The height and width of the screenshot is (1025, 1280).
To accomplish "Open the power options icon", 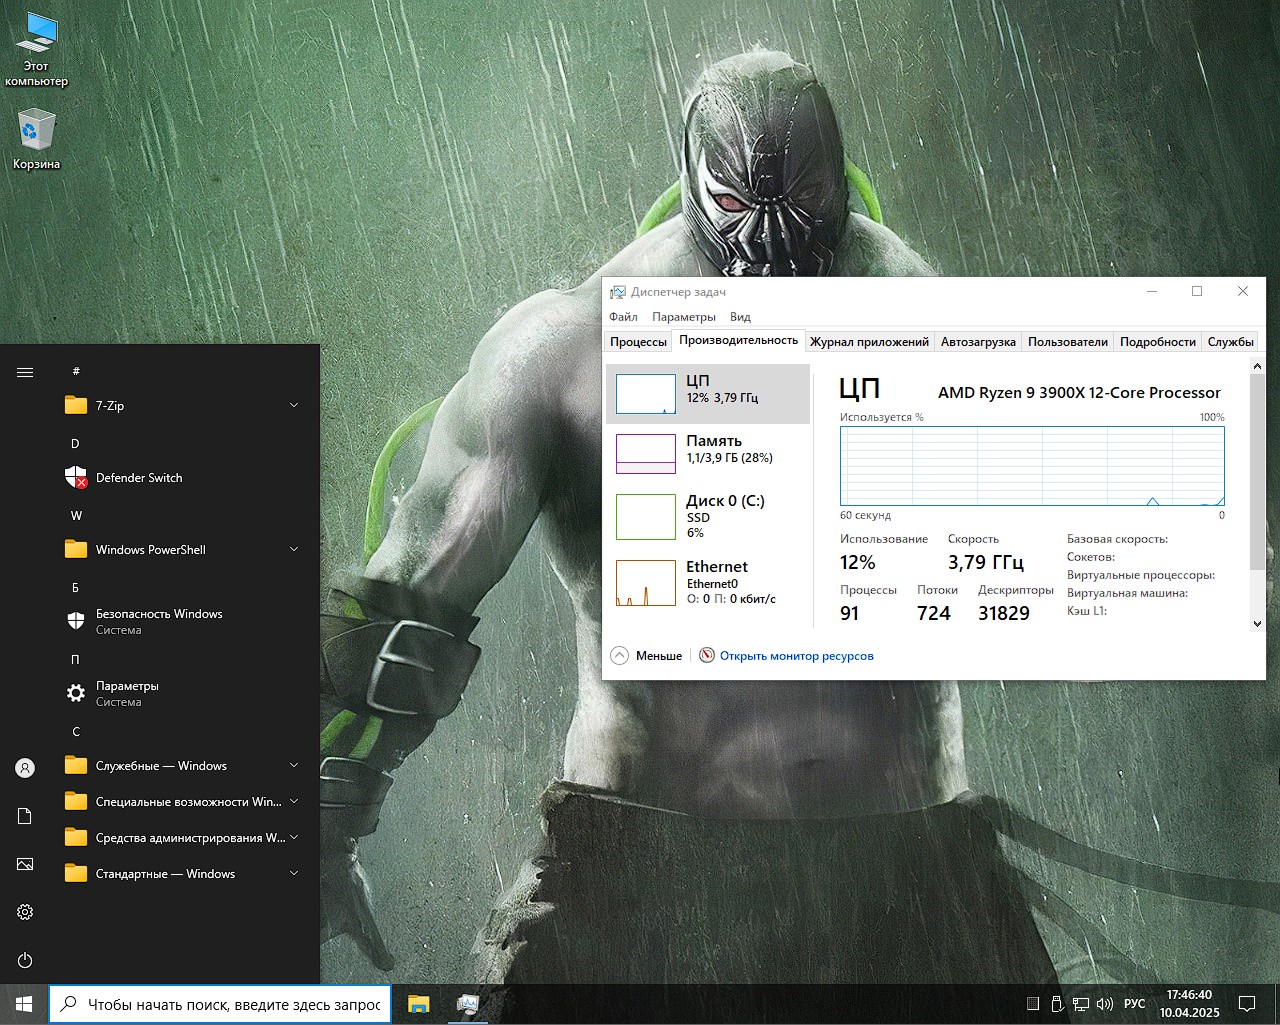I will coord(25,960).
